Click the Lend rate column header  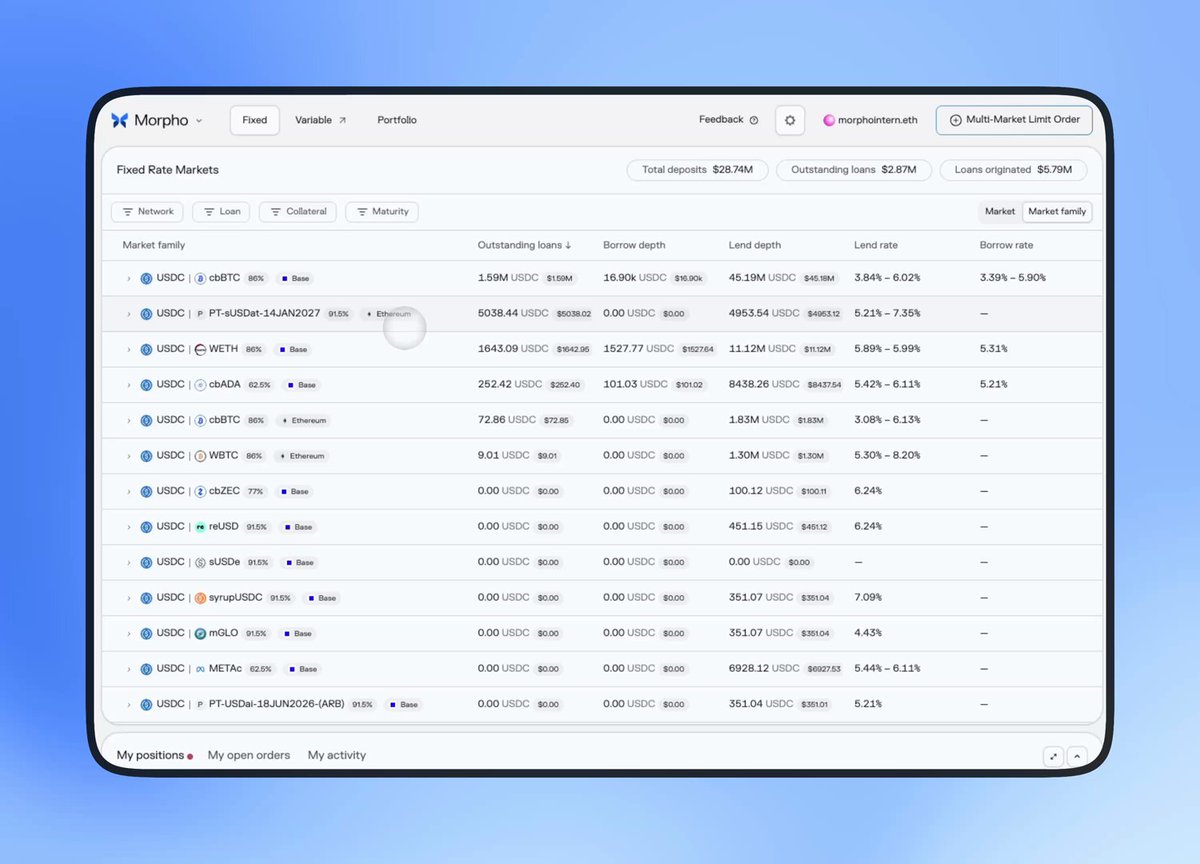pyautogui.click(x=874, y=245)
